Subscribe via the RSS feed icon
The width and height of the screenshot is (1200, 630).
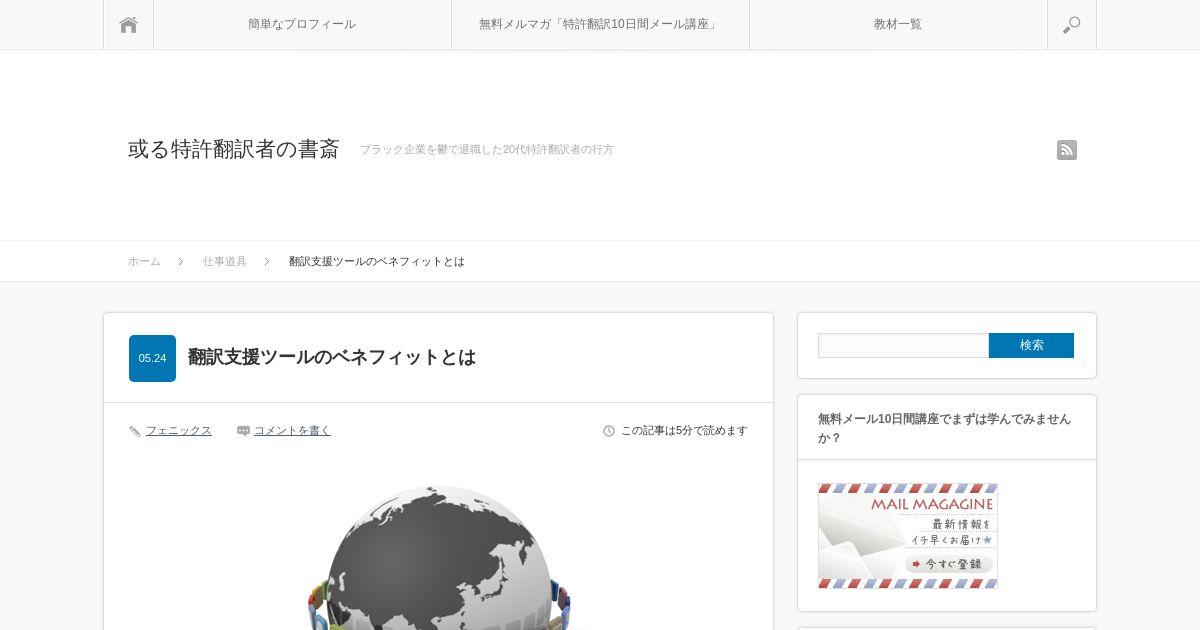pos(1067,150)
